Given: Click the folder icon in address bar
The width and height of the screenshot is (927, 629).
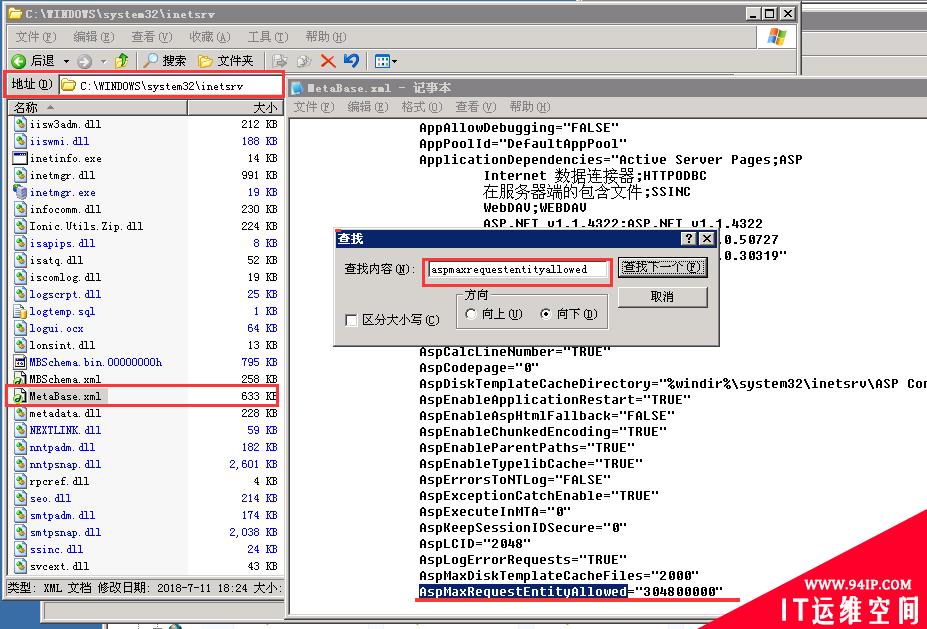Looking at the screenshot, I should pyautogui.click(x=69, y=86).
